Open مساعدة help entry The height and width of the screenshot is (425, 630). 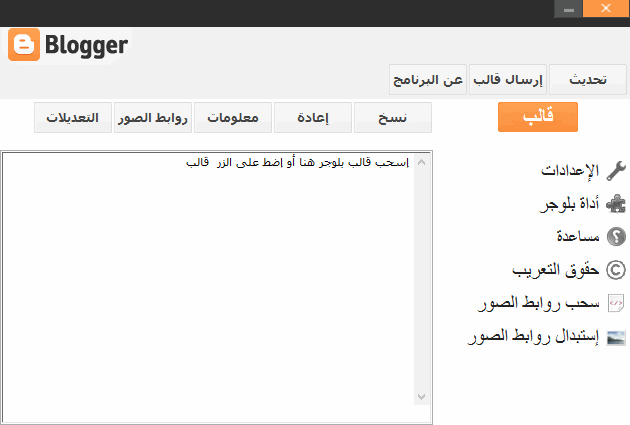(578, 237)
